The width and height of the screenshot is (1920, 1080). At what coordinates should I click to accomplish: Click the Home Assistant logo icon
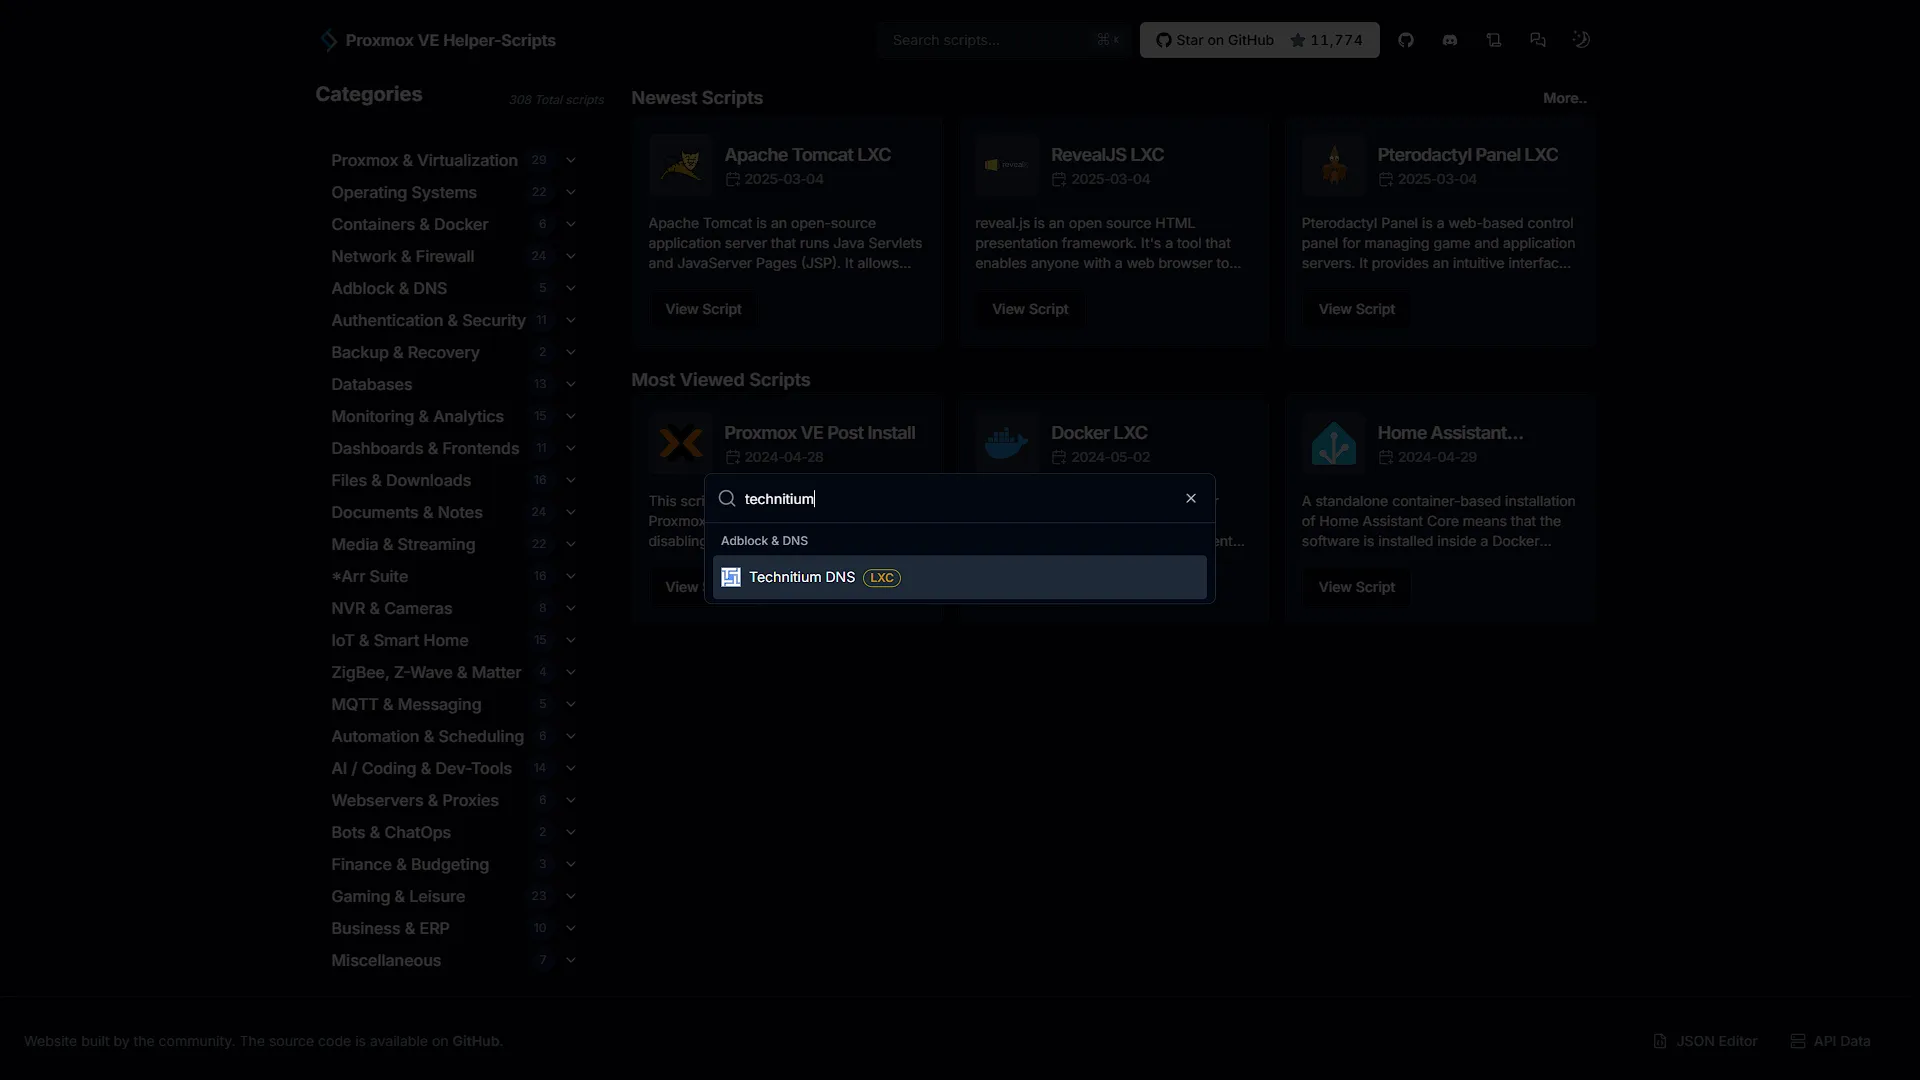(1334, 443)
